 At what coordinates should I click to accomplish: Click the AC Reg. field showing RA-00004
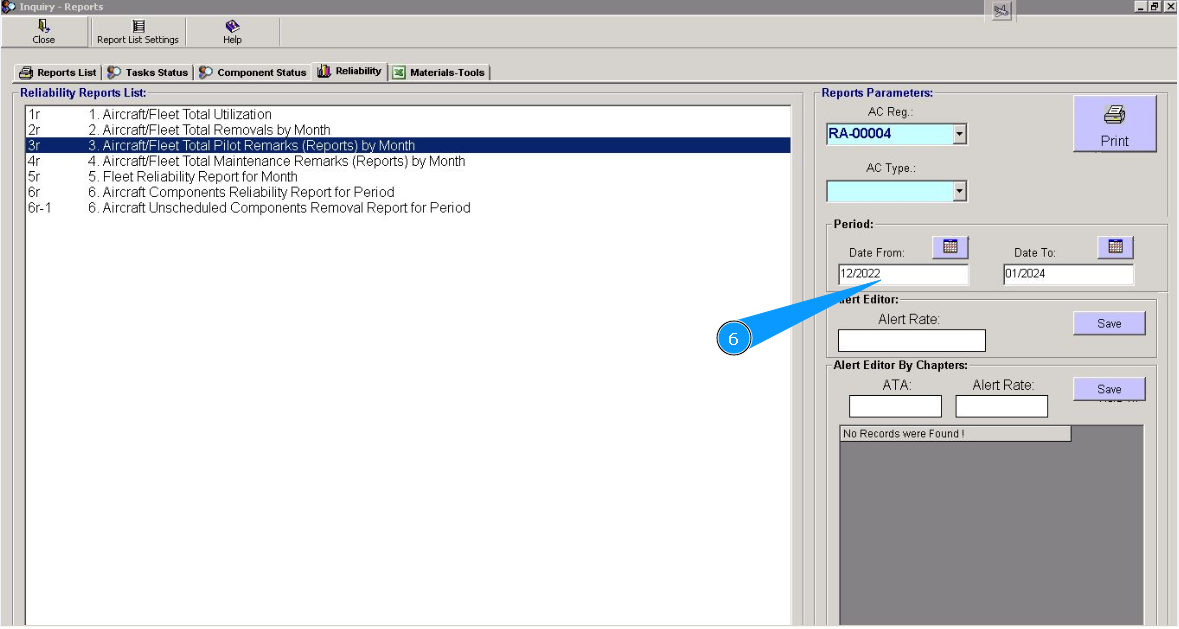click(x=890, y=135)
